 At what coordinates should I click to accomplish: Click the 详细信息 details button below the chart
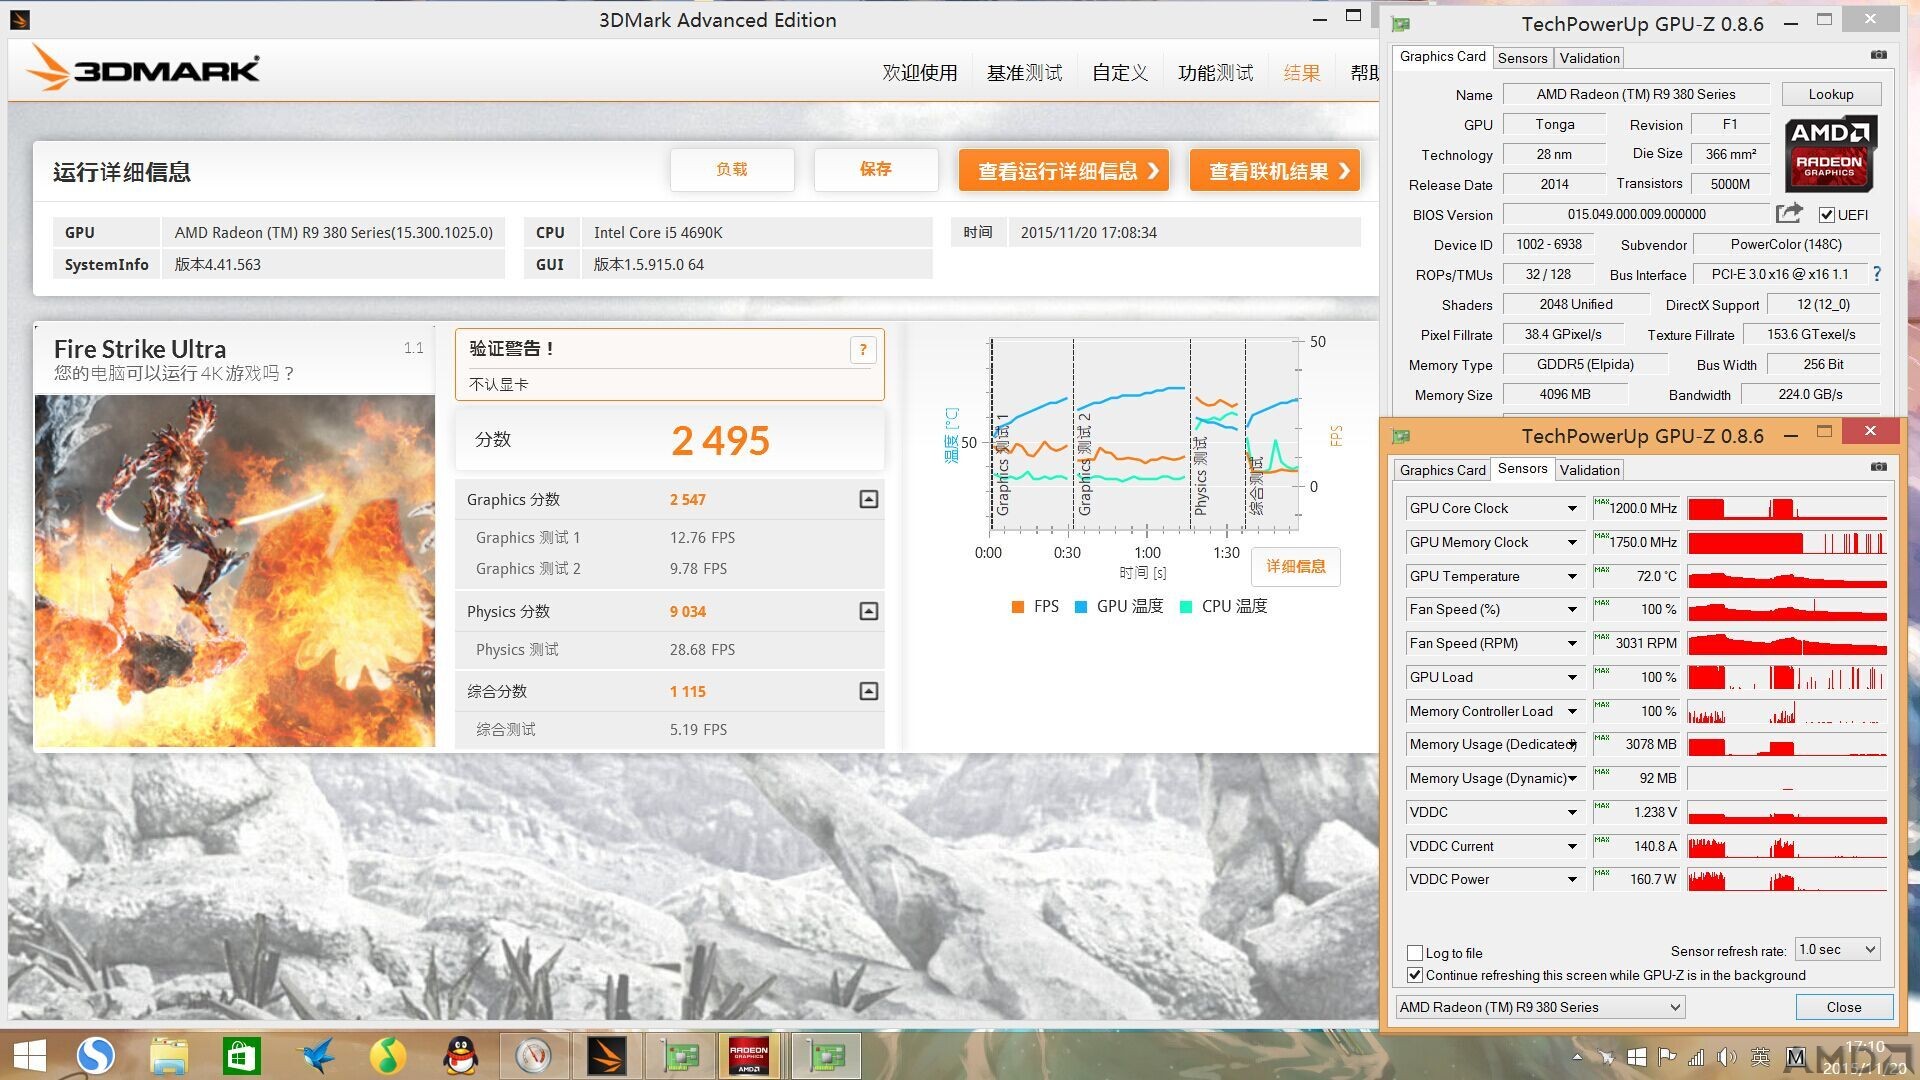[1296, 567]
